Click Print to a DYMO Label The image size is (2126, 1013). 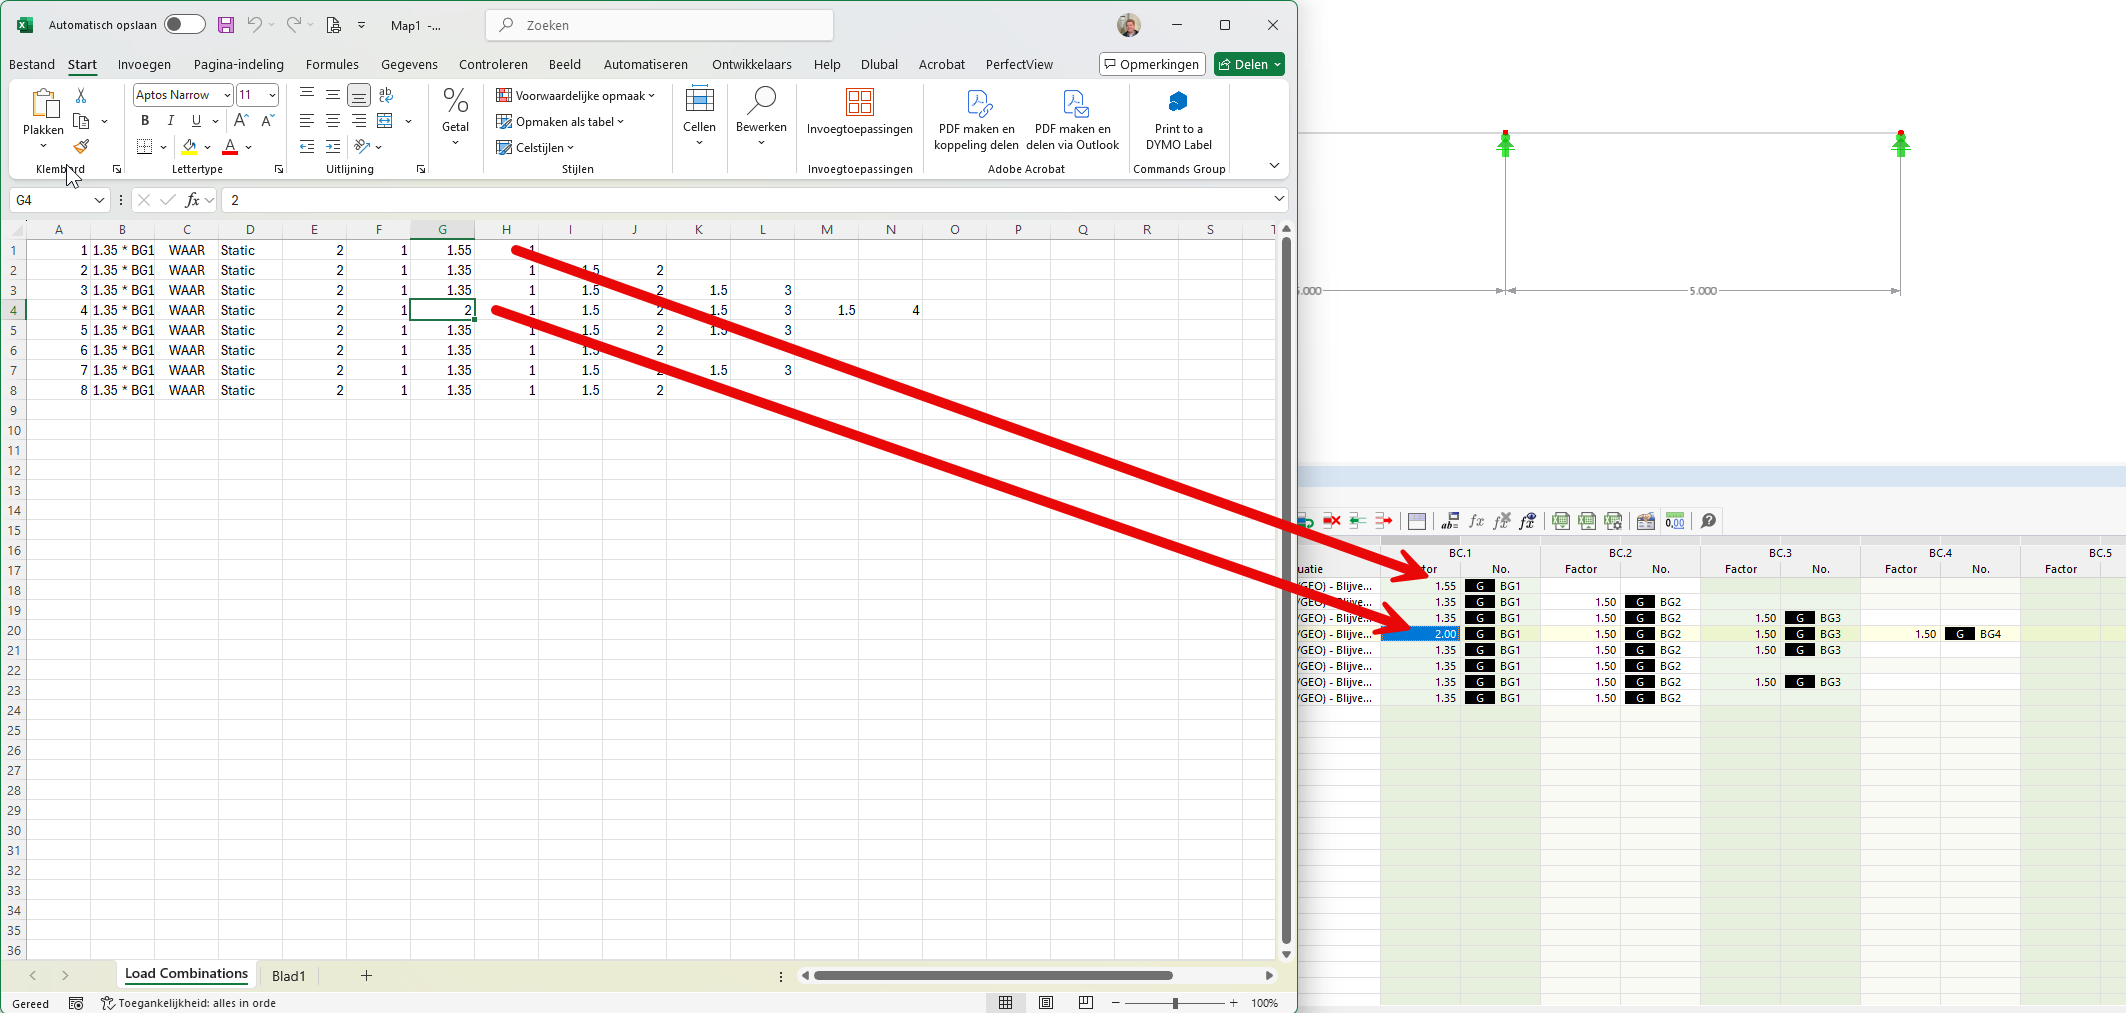pyautogui.click(x=1179, y=119)
